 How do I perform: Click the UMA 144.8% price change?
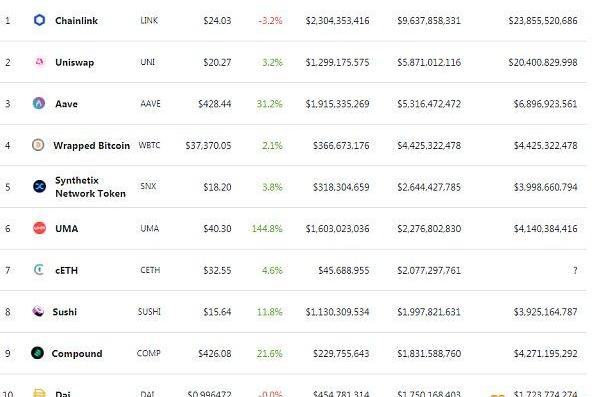tap(267, 229)
